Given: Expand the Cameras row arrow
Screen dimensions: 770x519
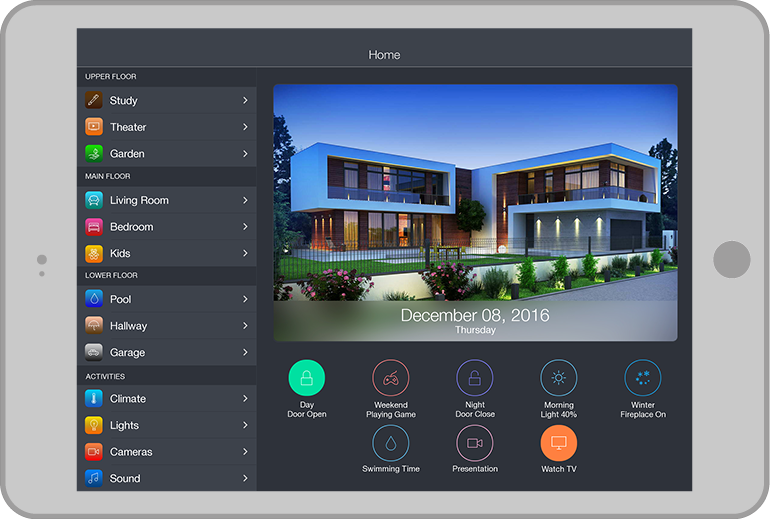Looking at the screenshot, I should pyautogui.click(x=245, y=451).
